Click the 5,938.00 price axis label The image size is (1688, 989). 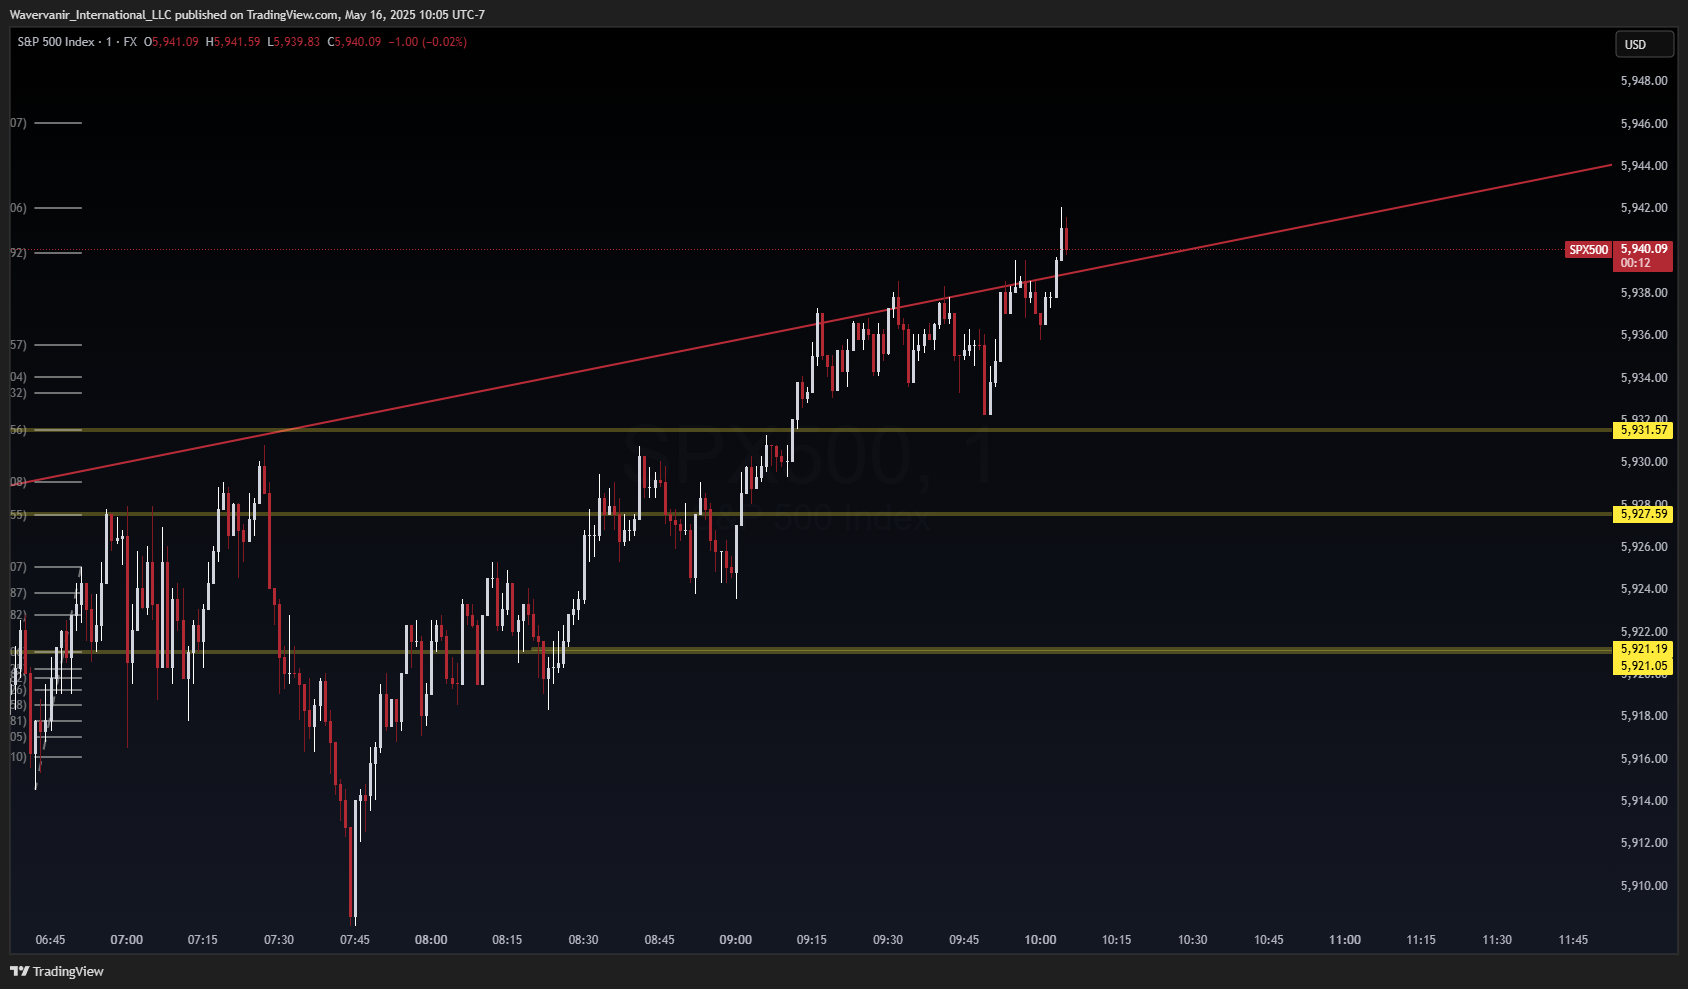click(1644, 293)
